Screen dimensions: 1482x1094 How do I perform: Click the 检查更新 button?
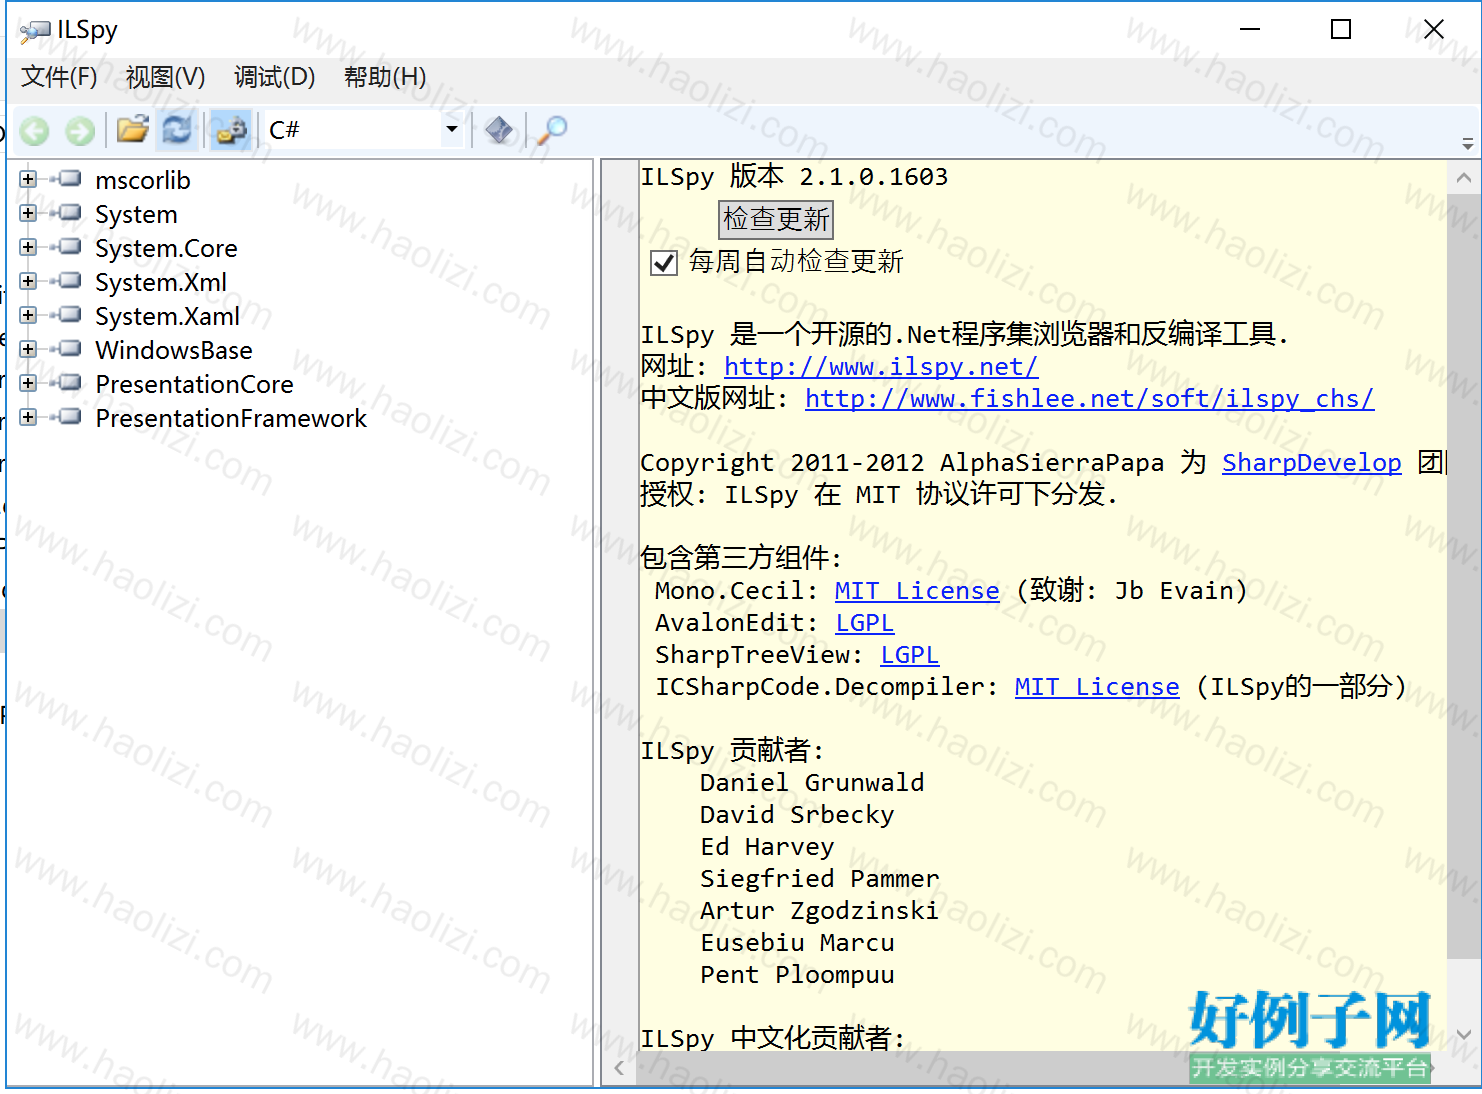(776, 219)
